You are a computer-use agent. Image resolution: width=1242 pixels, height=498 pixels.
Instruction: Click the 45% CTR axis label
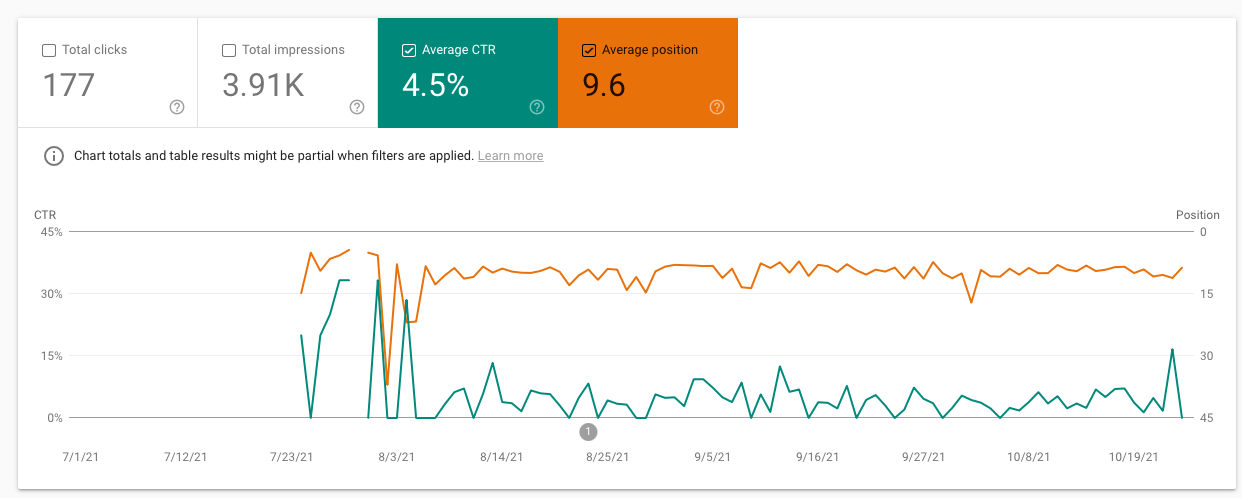click(51, 232)
